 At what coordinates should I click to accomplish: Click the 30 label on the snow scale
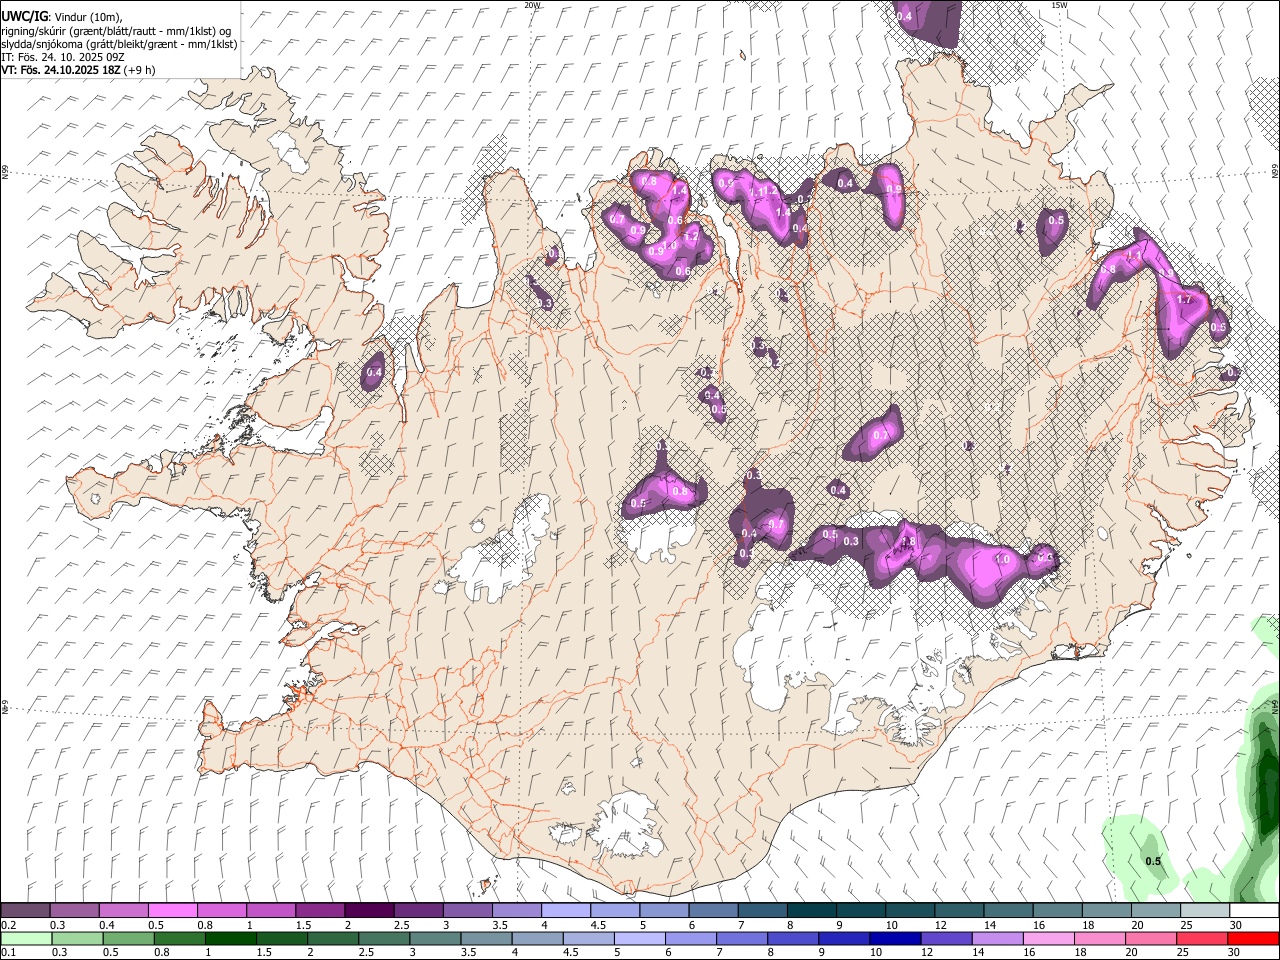point(1236,925)
